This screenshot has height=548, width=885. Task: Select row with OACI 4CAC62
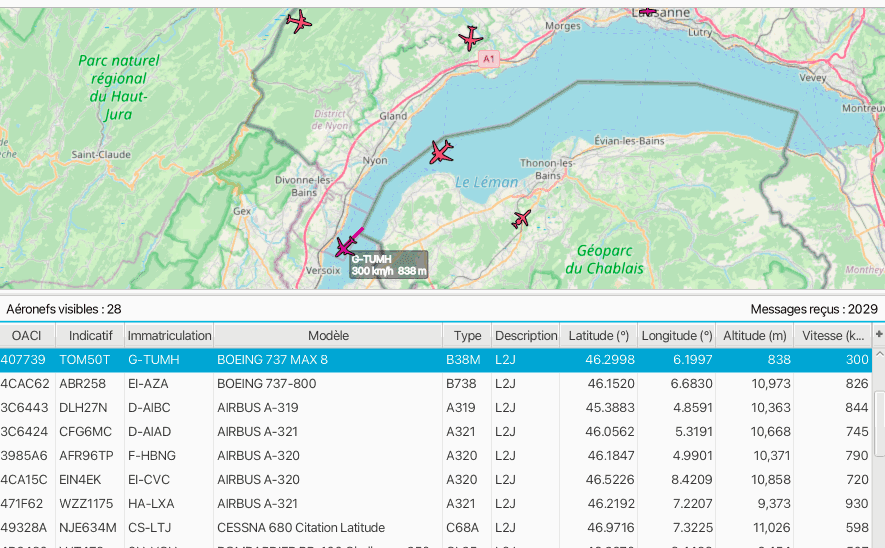click(x=436, y=384)
